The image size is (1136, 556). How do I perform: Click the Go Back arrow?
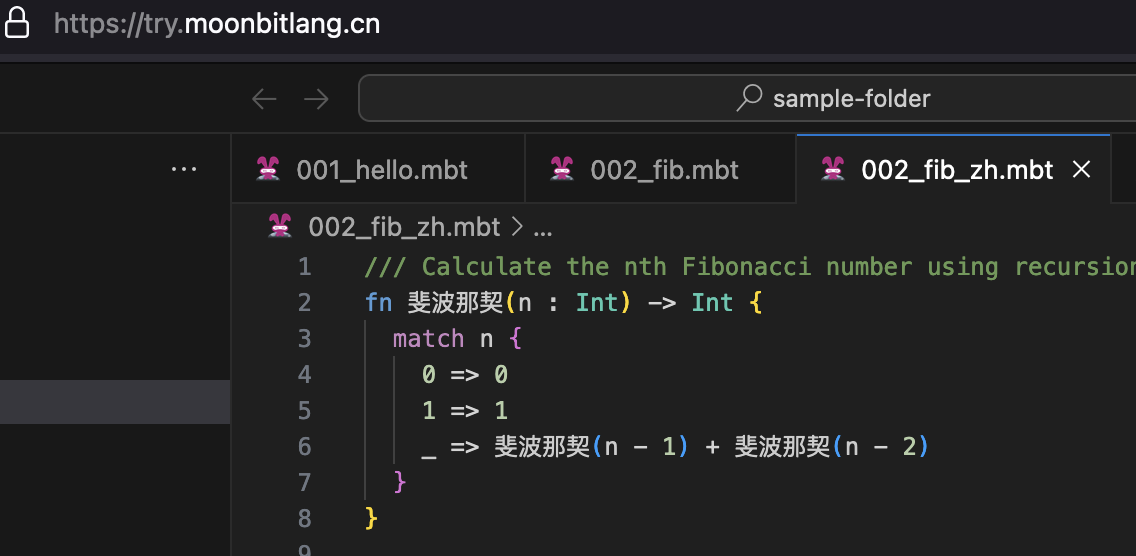[264, 98]
